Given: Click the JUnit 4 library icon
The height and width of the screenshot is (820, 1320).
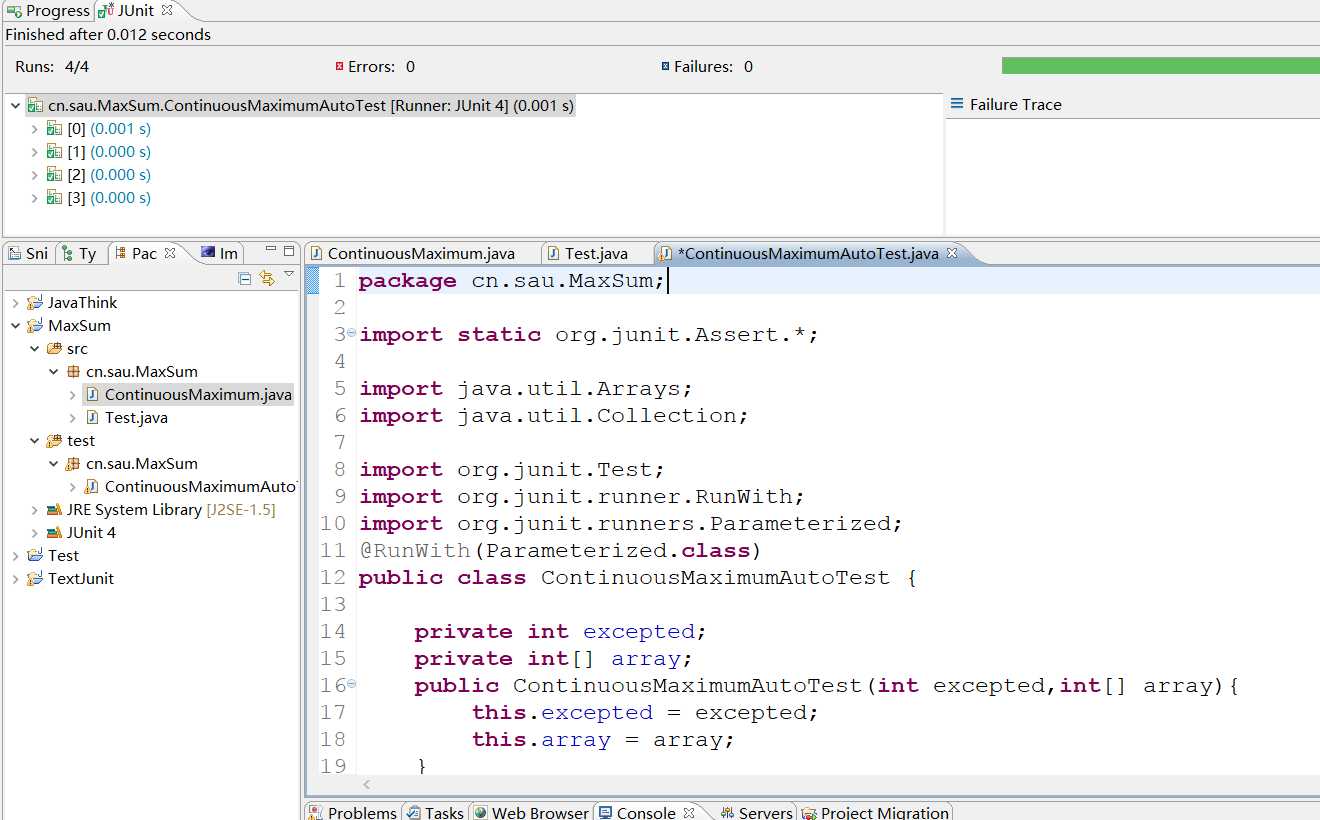Looking at the screenshot, I should click(54, 532).
